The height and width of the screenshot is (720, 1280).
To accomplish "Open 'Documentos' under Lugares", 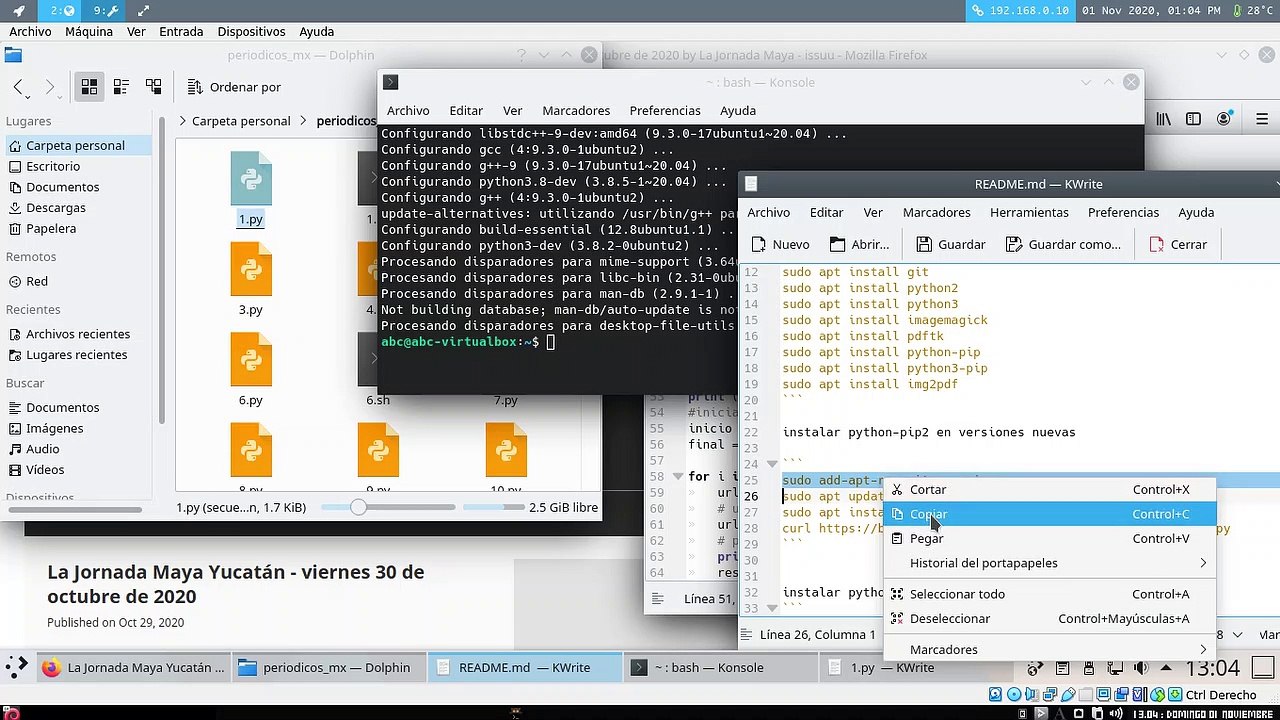I will [x=62, y=187].
